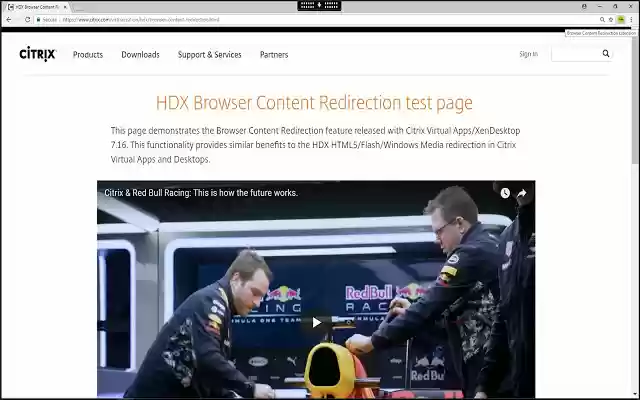Close the HDX Browser Content tab
The height and width of the screenshot is (400, 640).
[65, 7]
